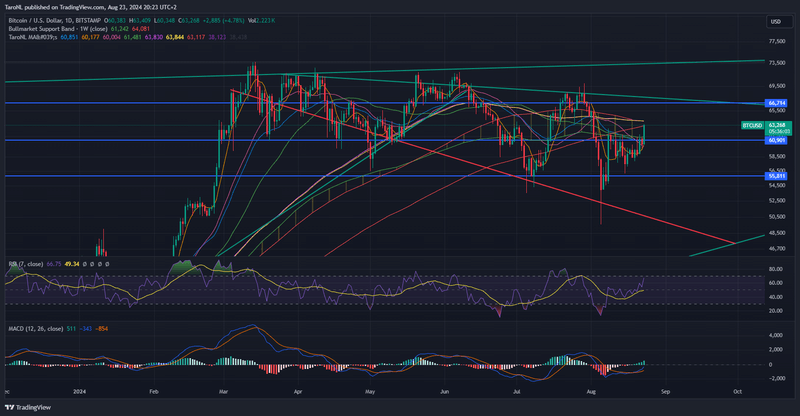This screenshot has height=416, width=800.
Task: Select the 60,901 horizontal line price label
Action: [777, 140]
